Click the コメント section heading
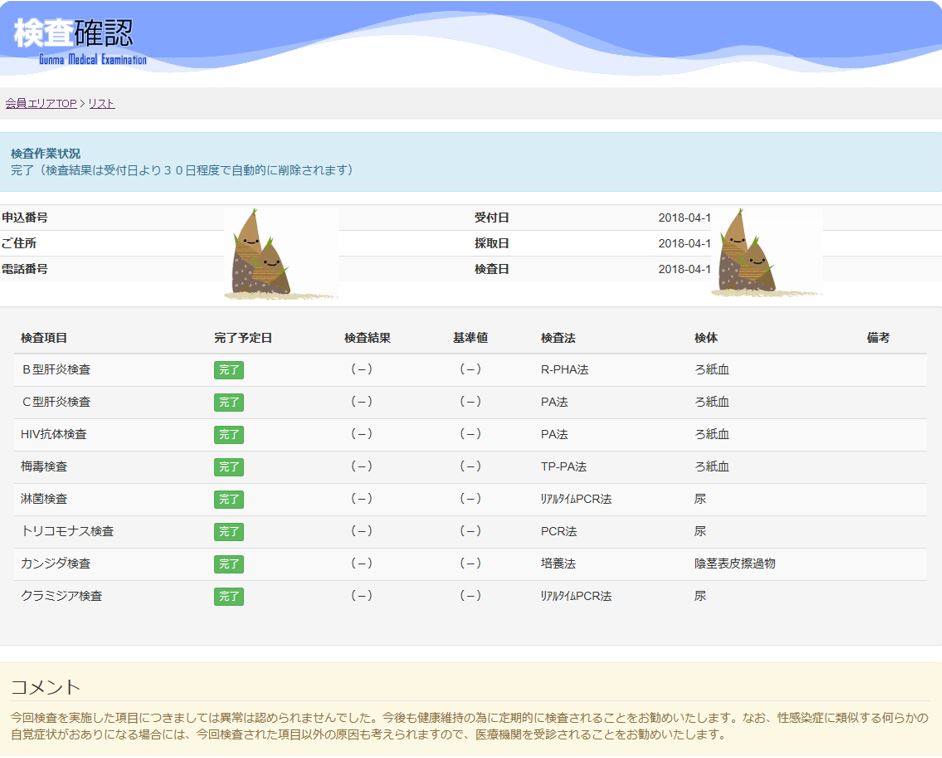The image size is (942, 758). [x=46, y=687]
